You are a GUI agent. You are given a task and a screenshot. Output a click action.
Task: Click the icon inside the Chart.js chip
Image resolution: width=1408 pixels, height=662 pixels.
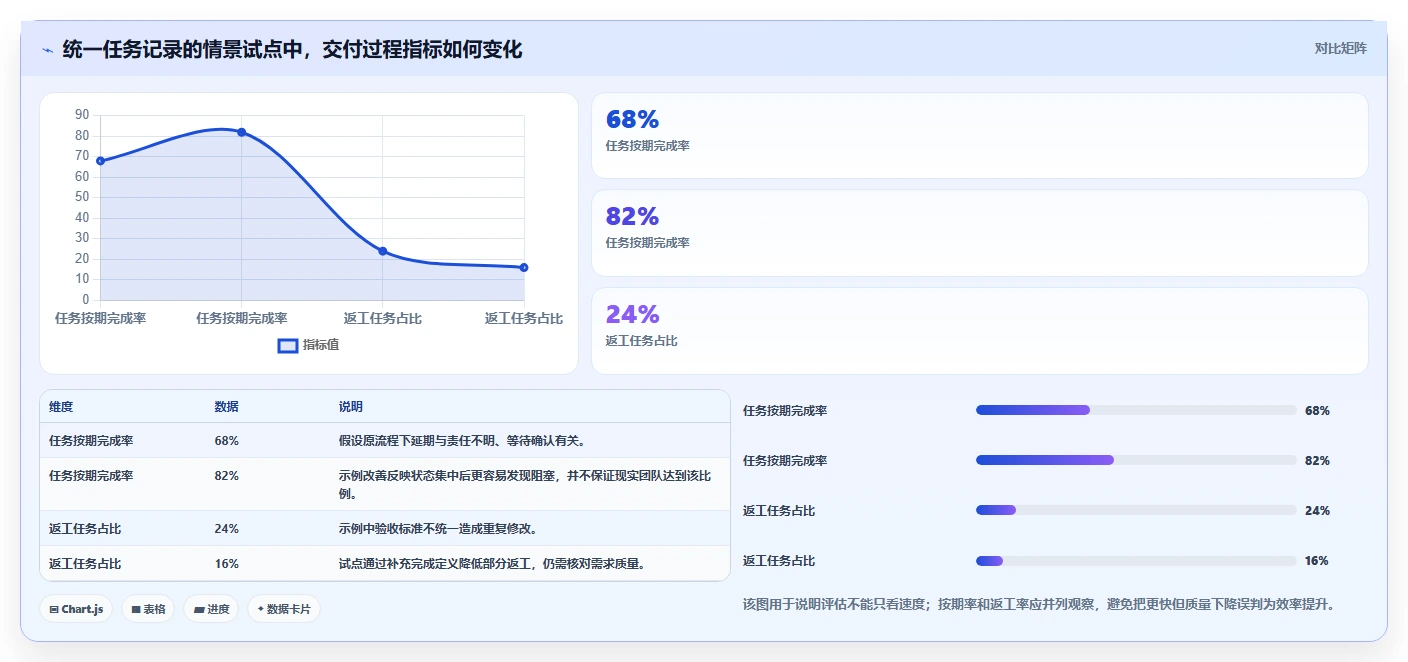click(x=54, y=609)
